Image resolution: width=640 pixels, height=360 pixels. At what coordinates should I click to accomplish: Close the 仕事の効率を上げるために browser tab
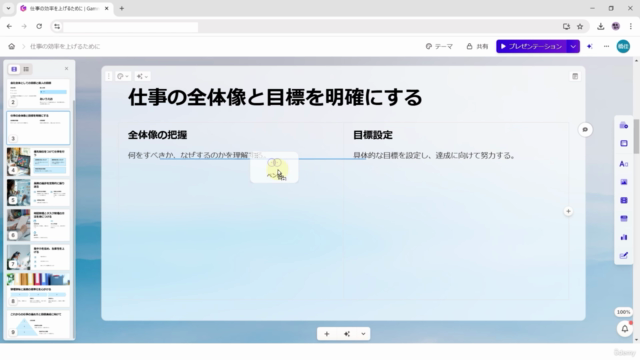(x=107, y=9)
